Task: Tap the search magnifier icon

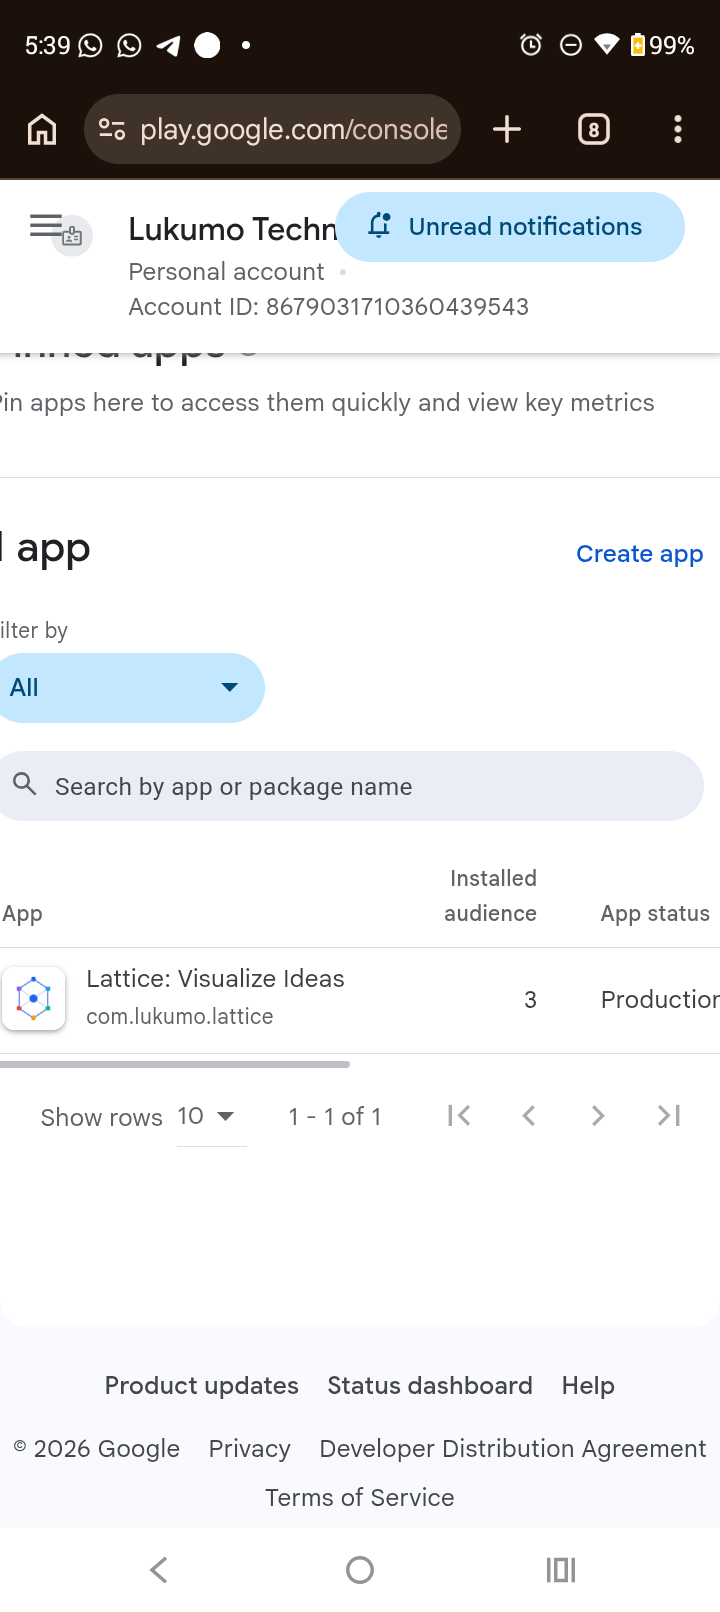Action: pyautogui.click(x=25, y=785)
